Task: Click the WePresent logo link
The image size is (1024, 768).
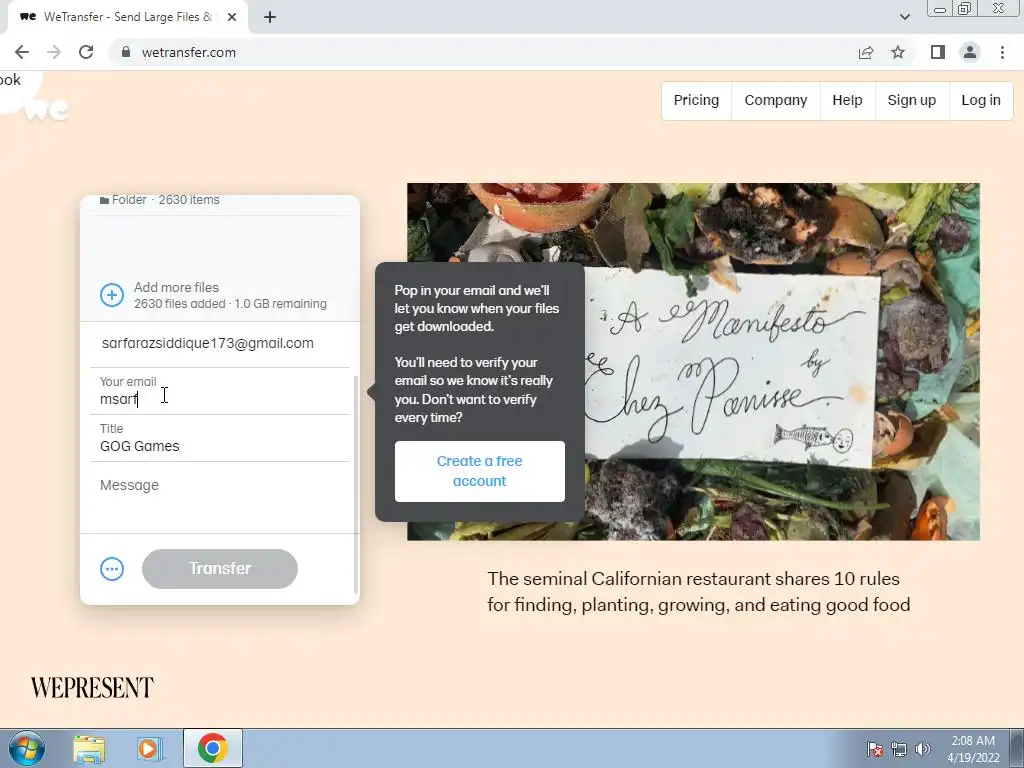Action: 92,688
